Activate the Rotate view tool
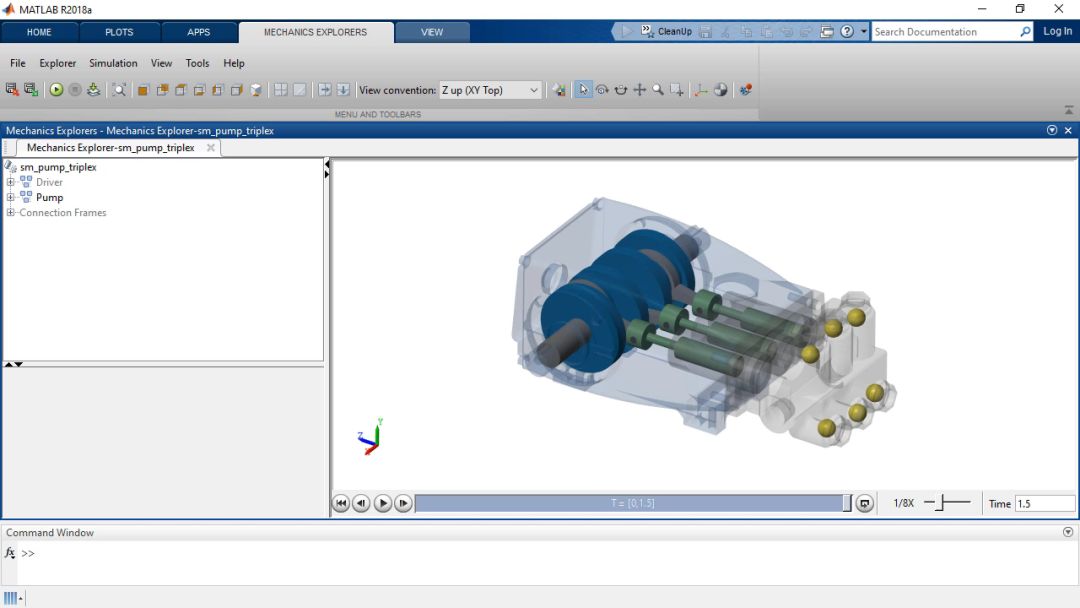The image size is (1080, 608). point(602,90)
